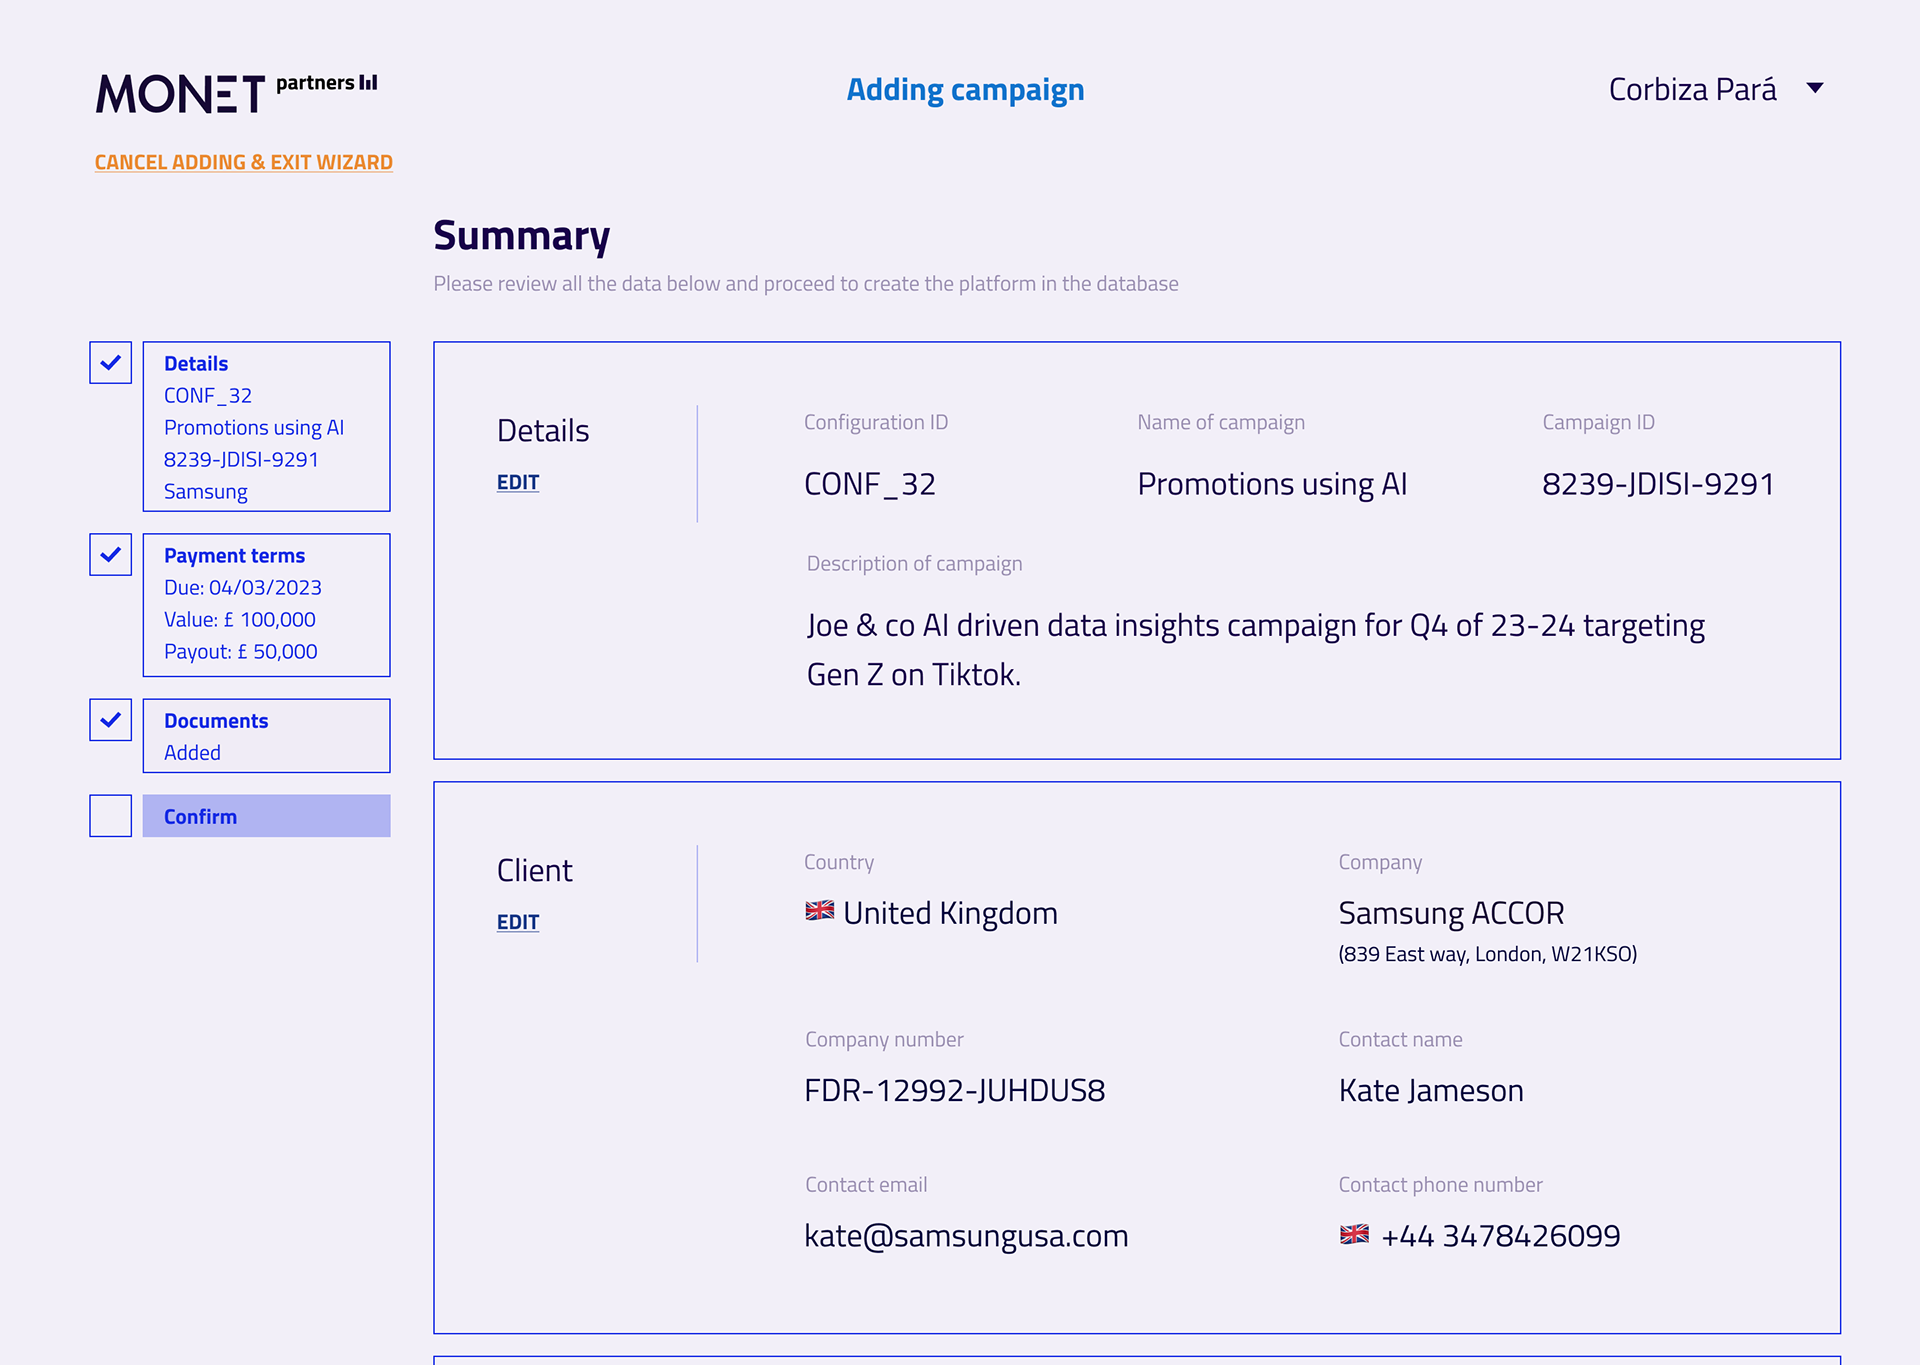This screenshot has height=1365, width=1920.
Task: Tick the Confirm step checkbox
Action: point(111,816)
